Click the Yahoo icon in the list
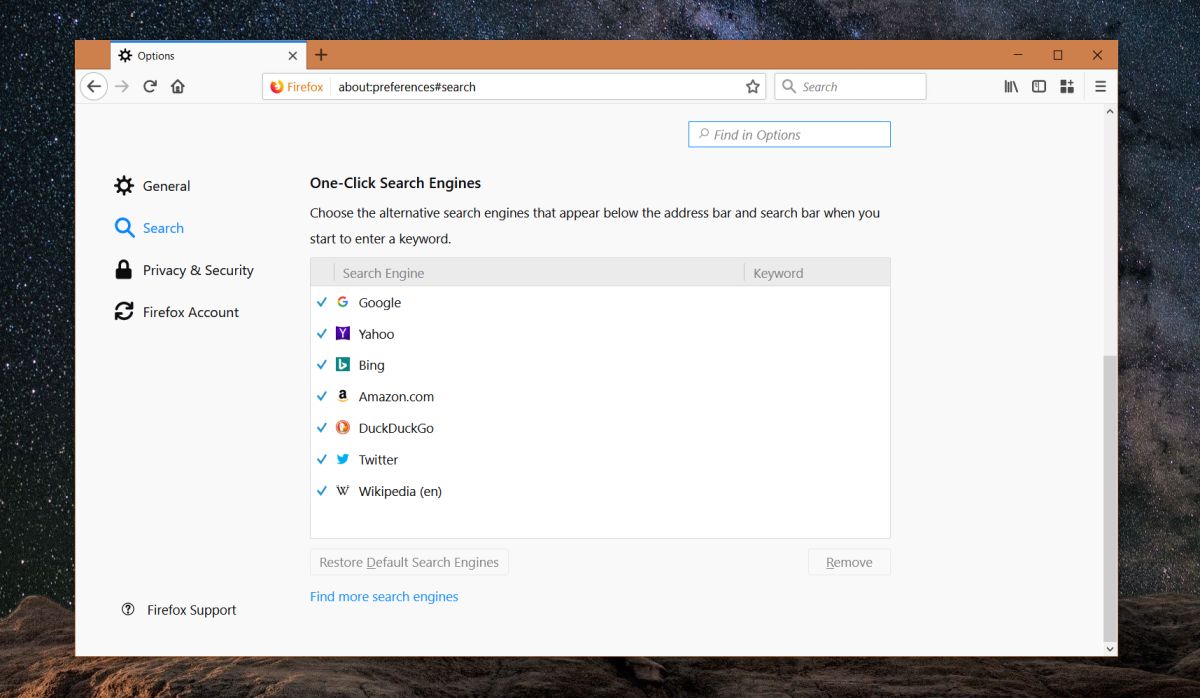 tap(343, 333)
